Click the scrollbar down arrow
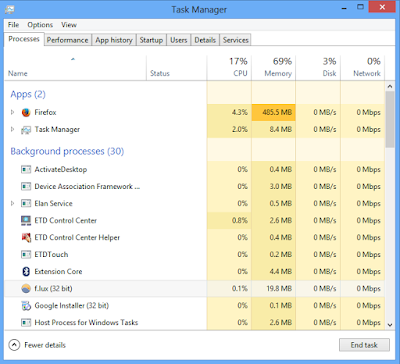Image resolution: width=400 pixels, height=364 pixels. [390, 324]
